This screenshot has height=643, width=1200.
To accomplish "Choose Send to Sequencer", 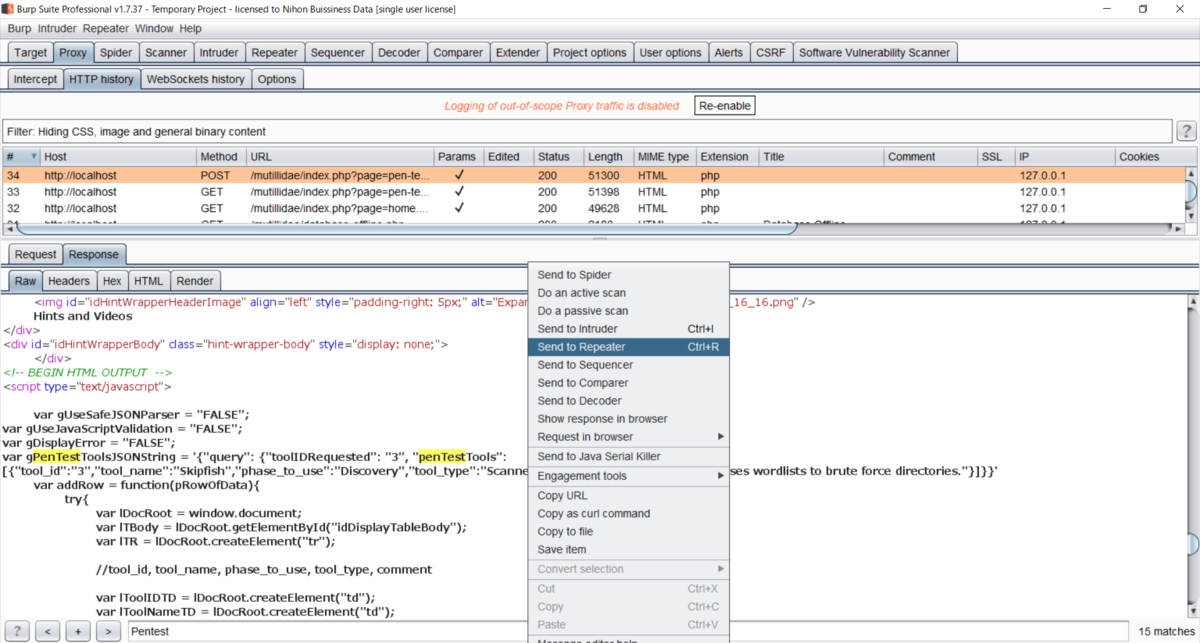I will [629, 365].
